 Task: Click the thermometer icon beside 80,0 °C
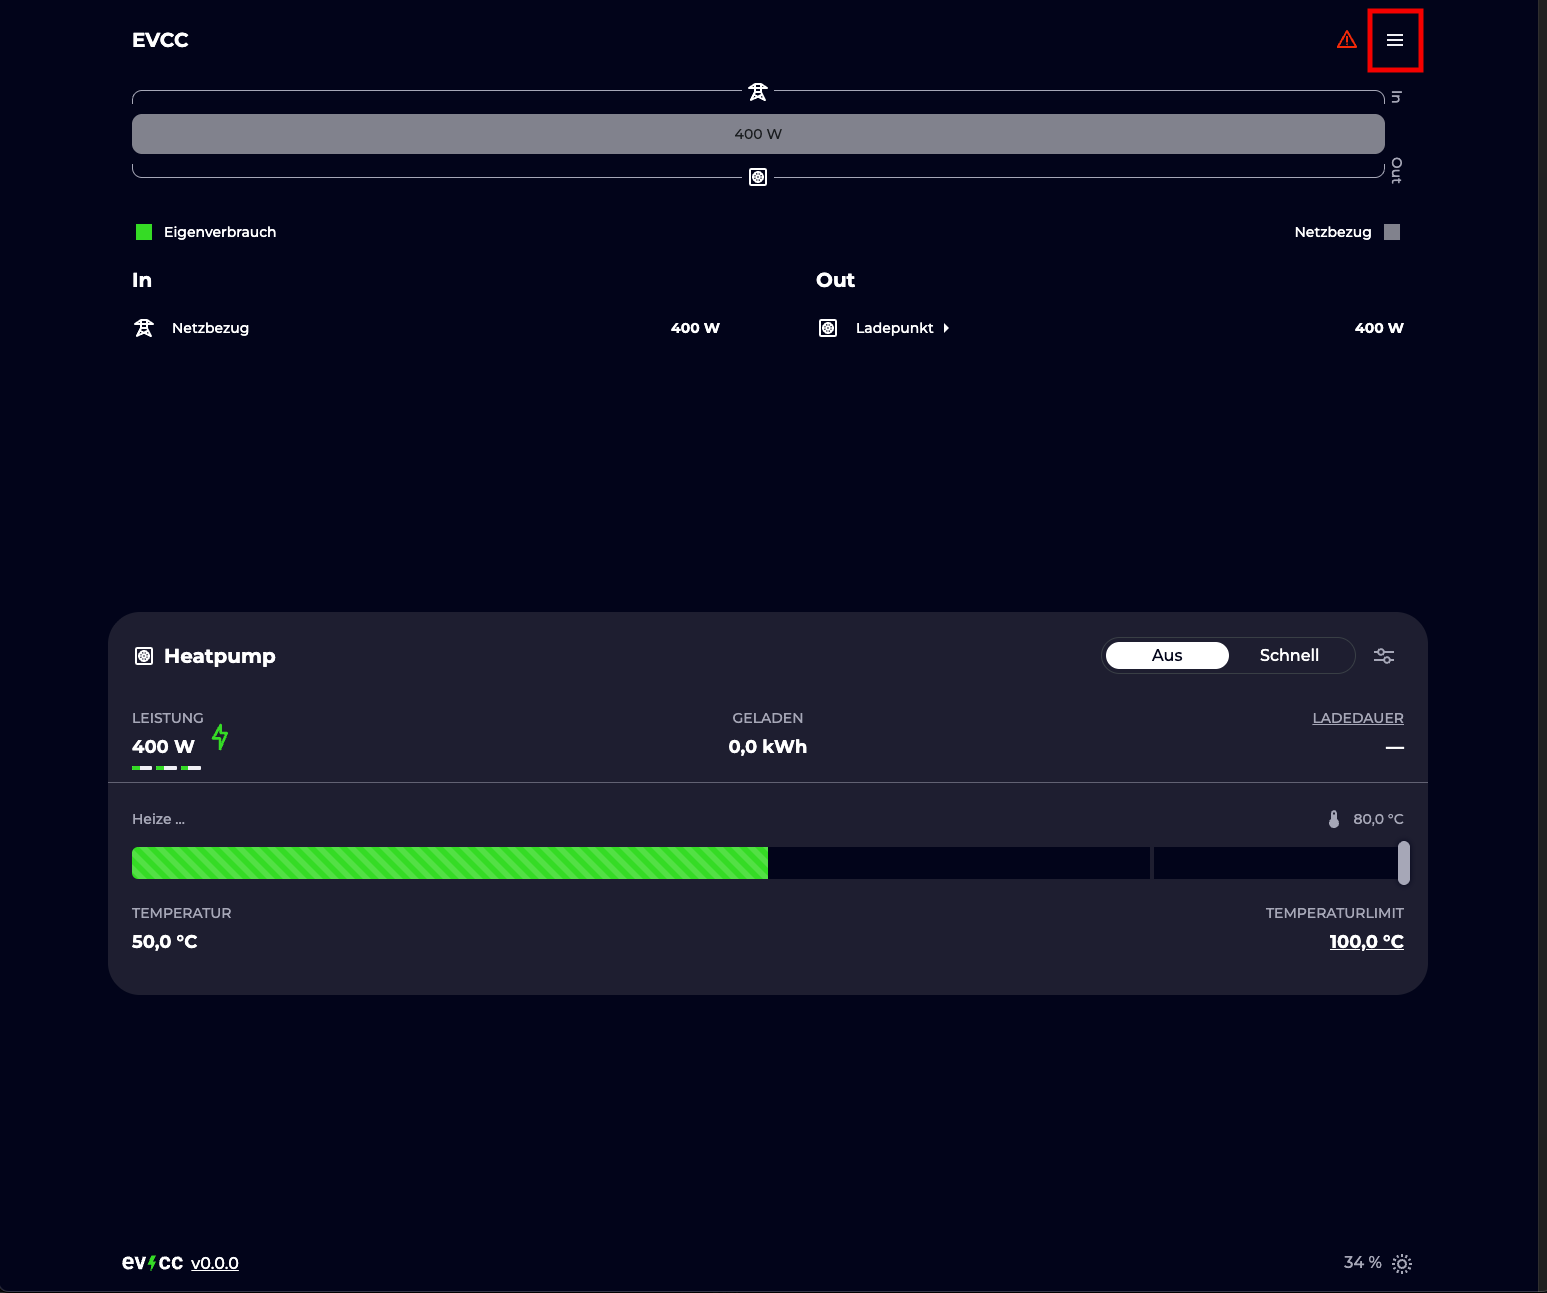tap(1333, 819)
